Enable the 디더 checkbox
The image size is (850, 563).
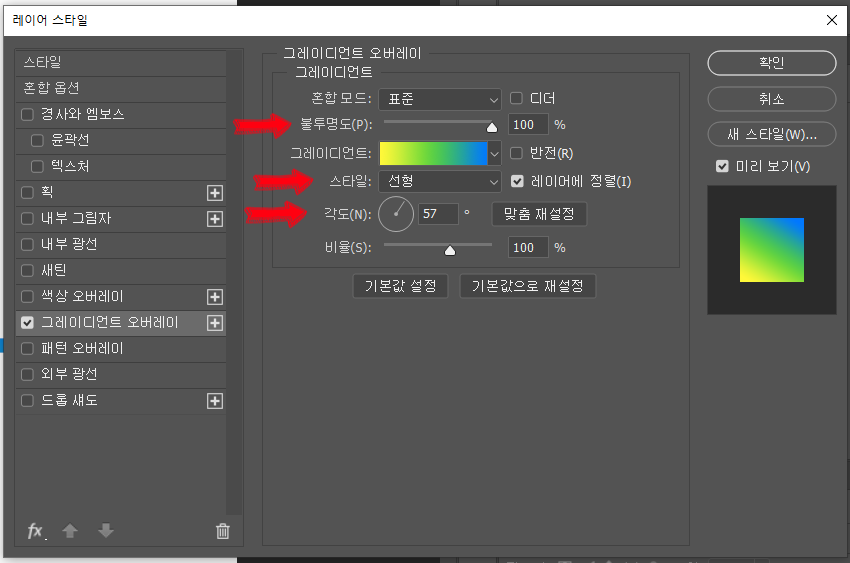point(517,98)
